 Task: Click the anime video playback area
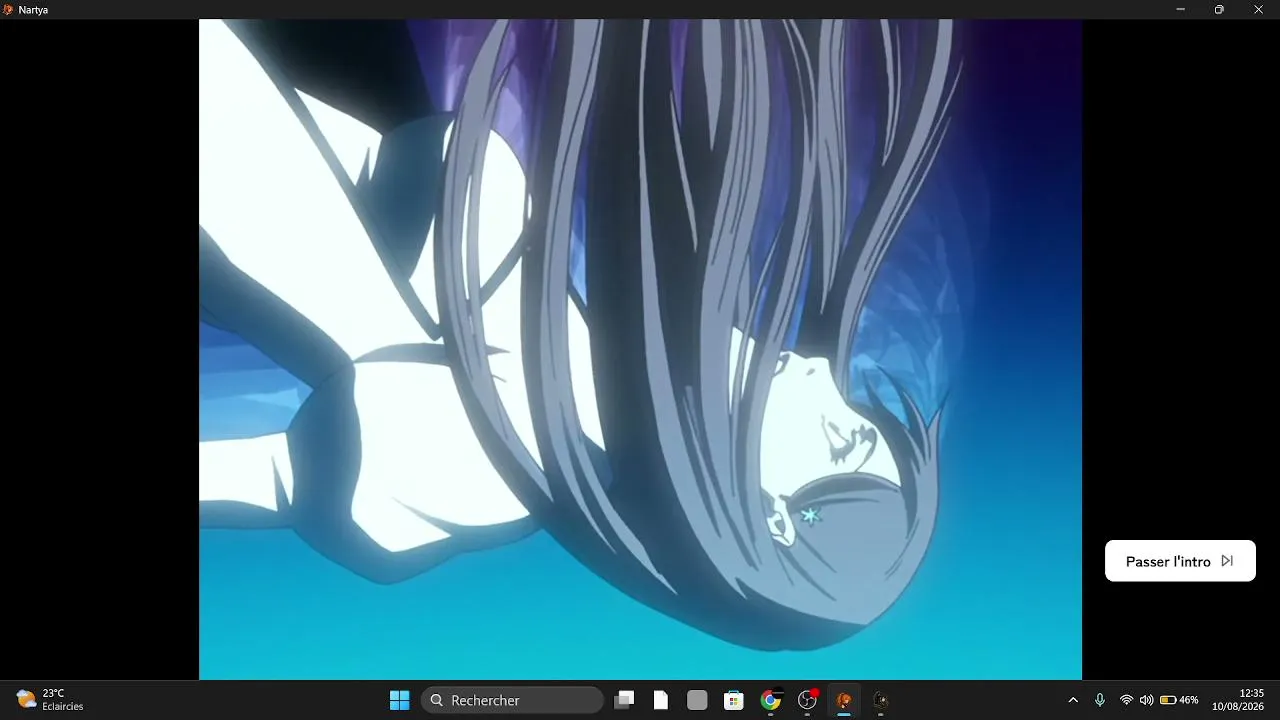click(640, 349)
